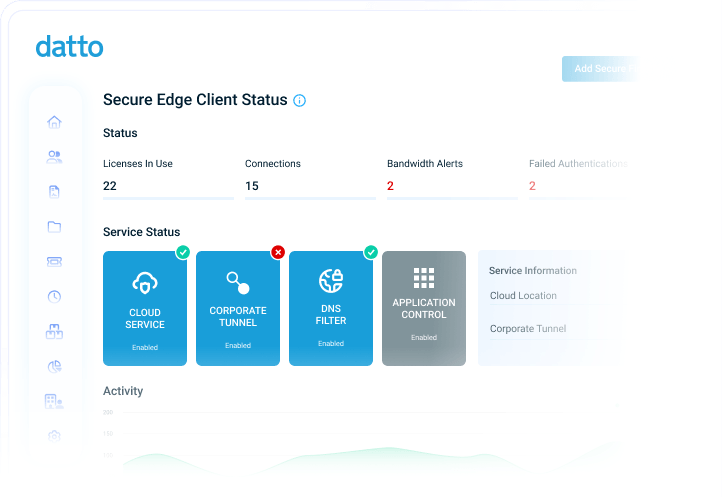This screenshot has width=722, height=497.
Task: Click the tunnel icon on Corporate Tunnel card
Action: point(238,282)
